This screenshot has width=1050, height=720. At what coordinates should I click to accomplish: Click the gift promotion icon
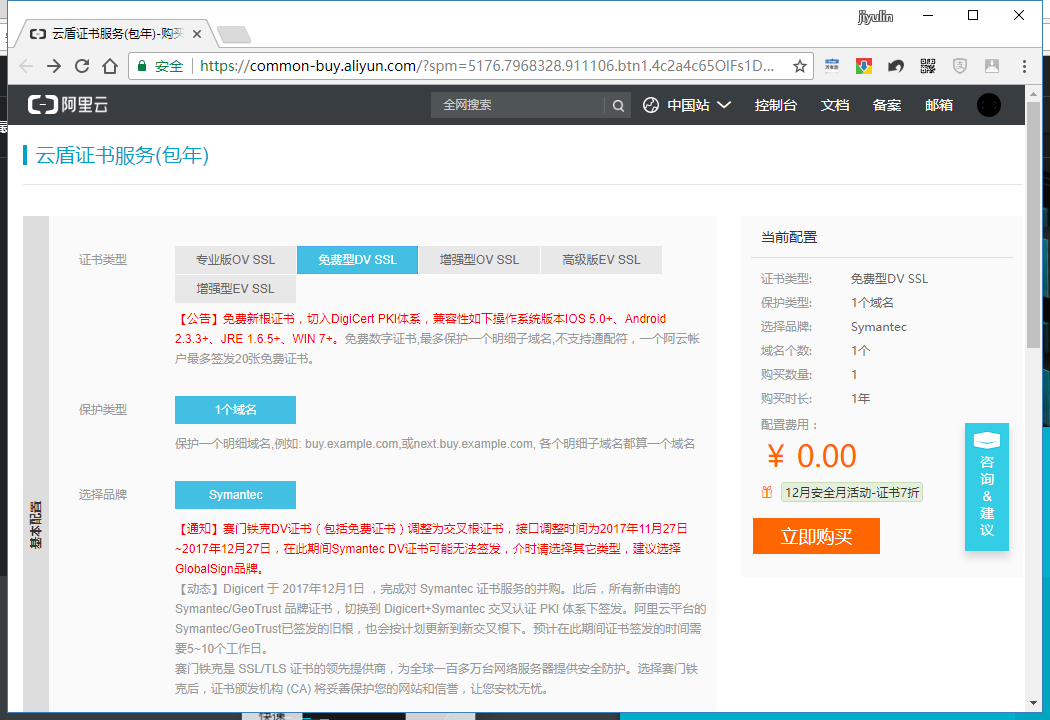coord(767,492)
